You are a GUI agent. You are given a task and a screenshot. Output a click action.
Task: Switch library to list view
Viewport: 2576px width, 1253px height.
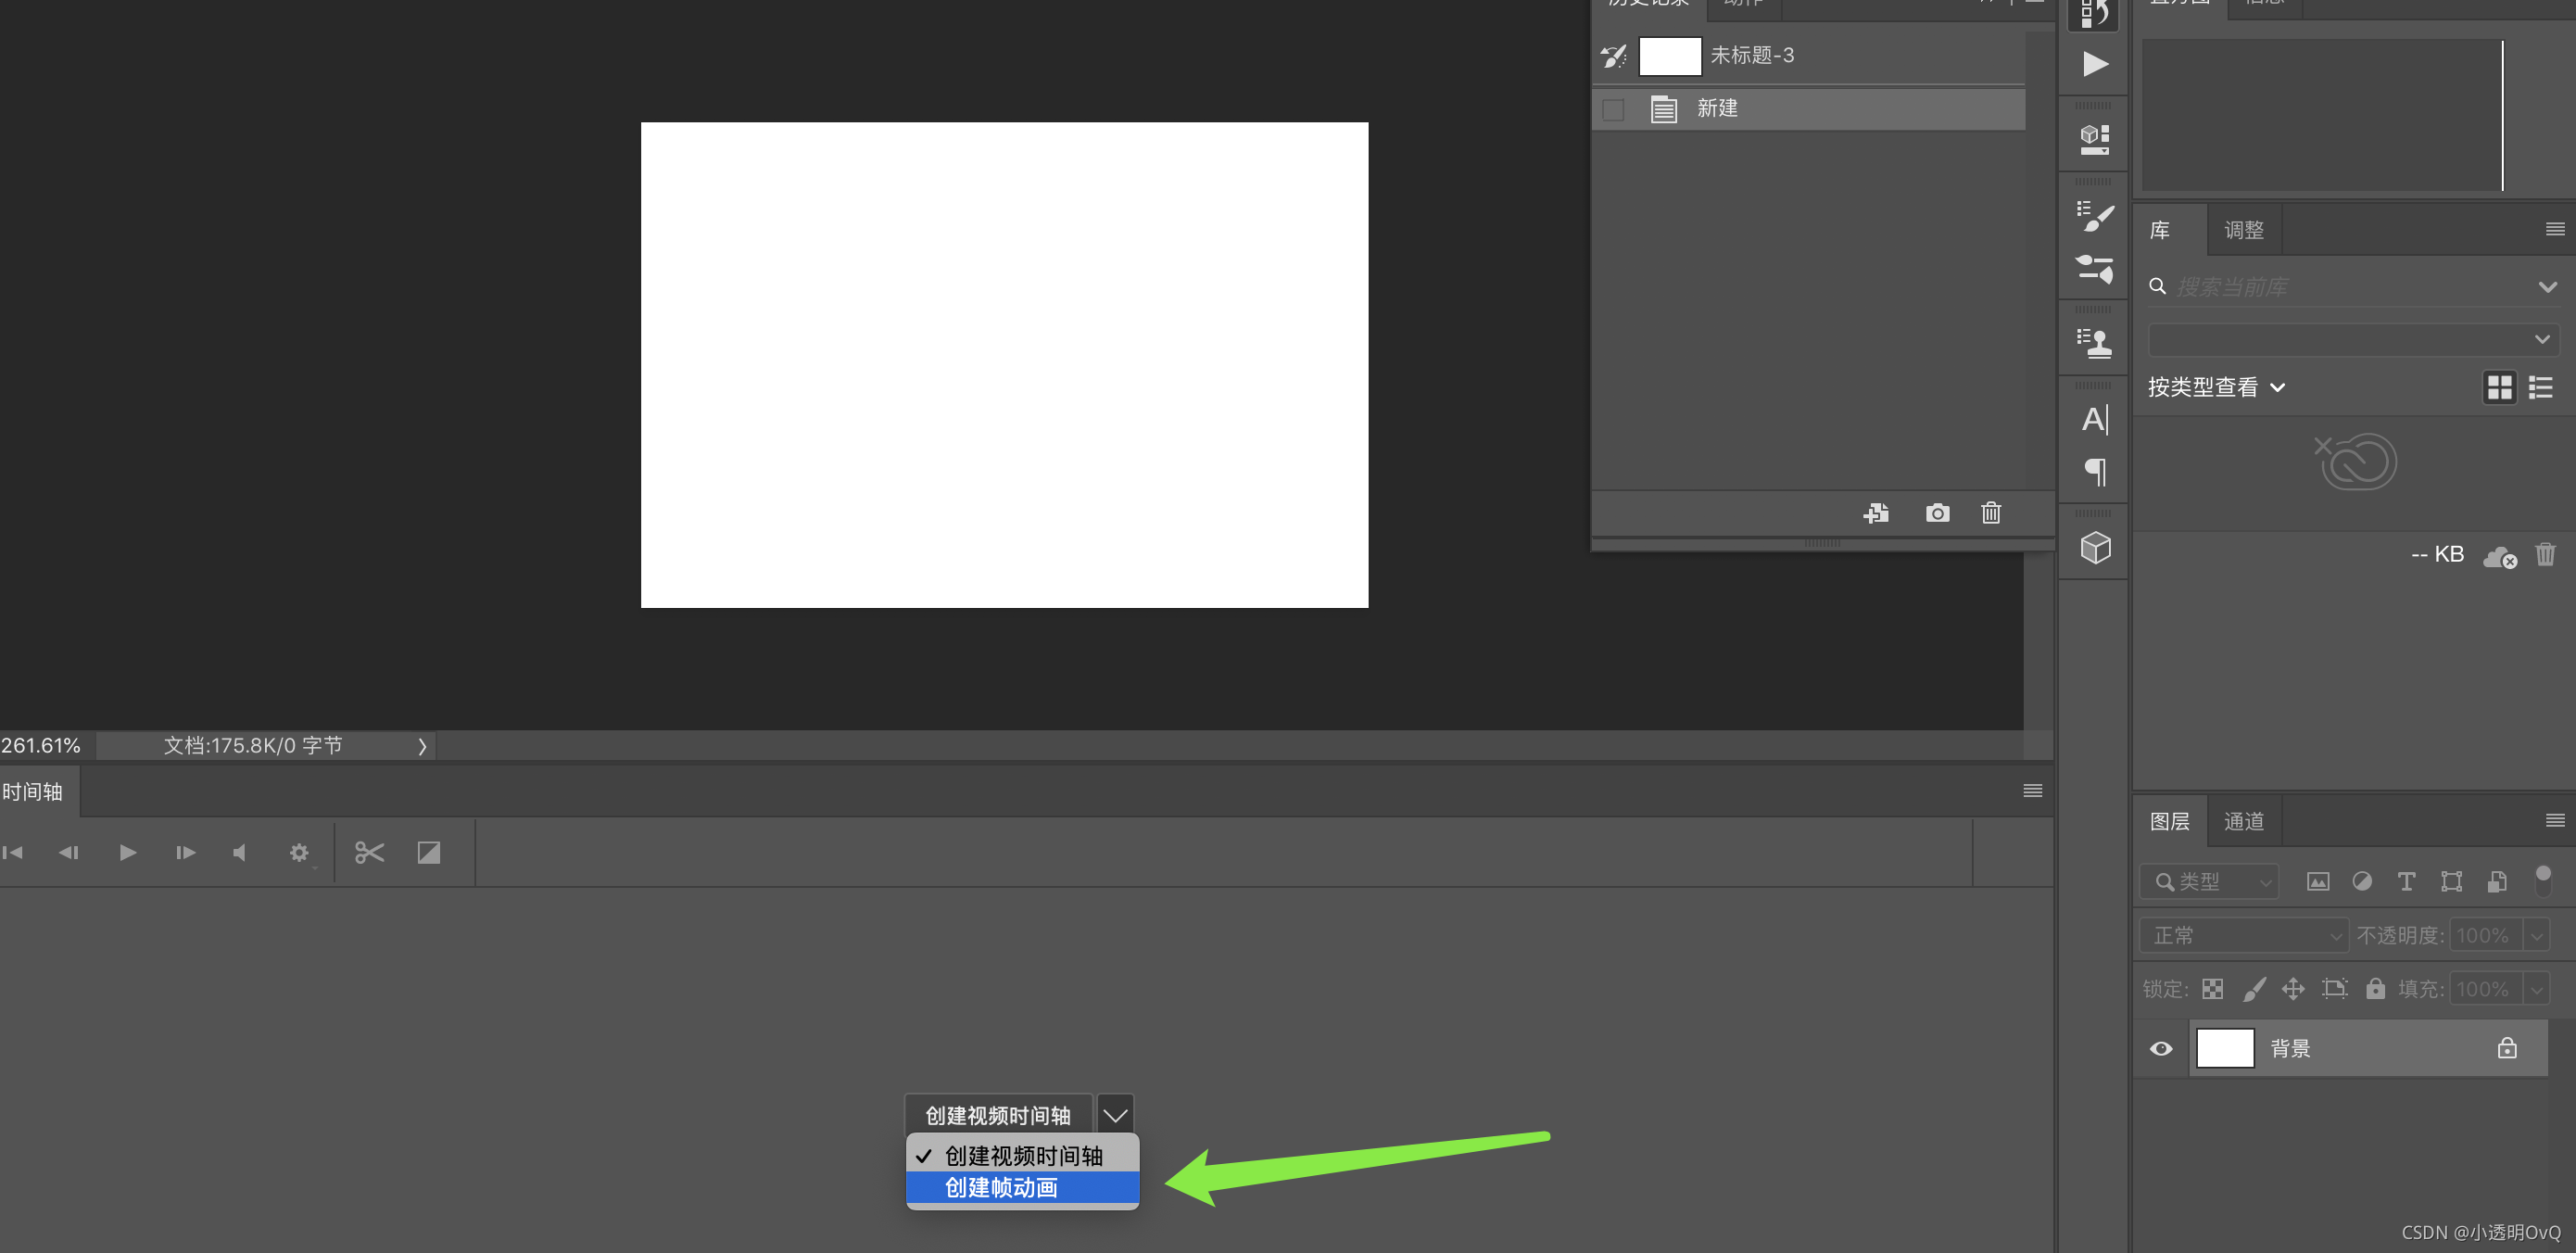[2541, 387]
